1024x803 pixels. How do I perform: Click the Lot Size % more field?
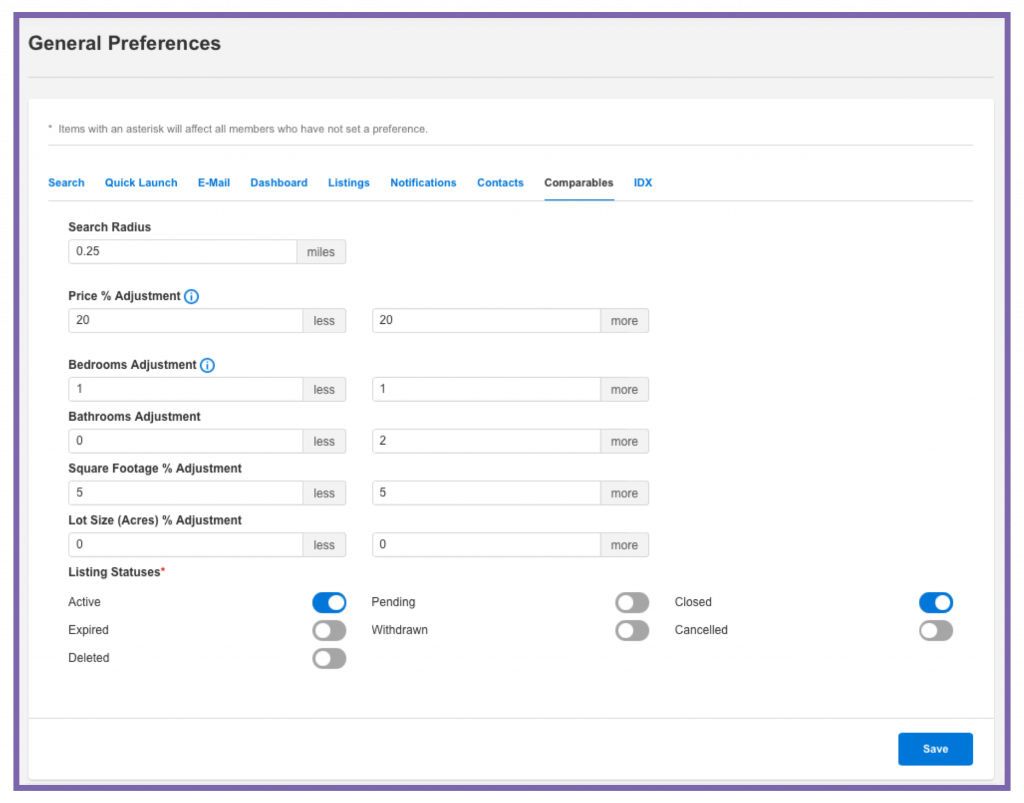[486, 545]
